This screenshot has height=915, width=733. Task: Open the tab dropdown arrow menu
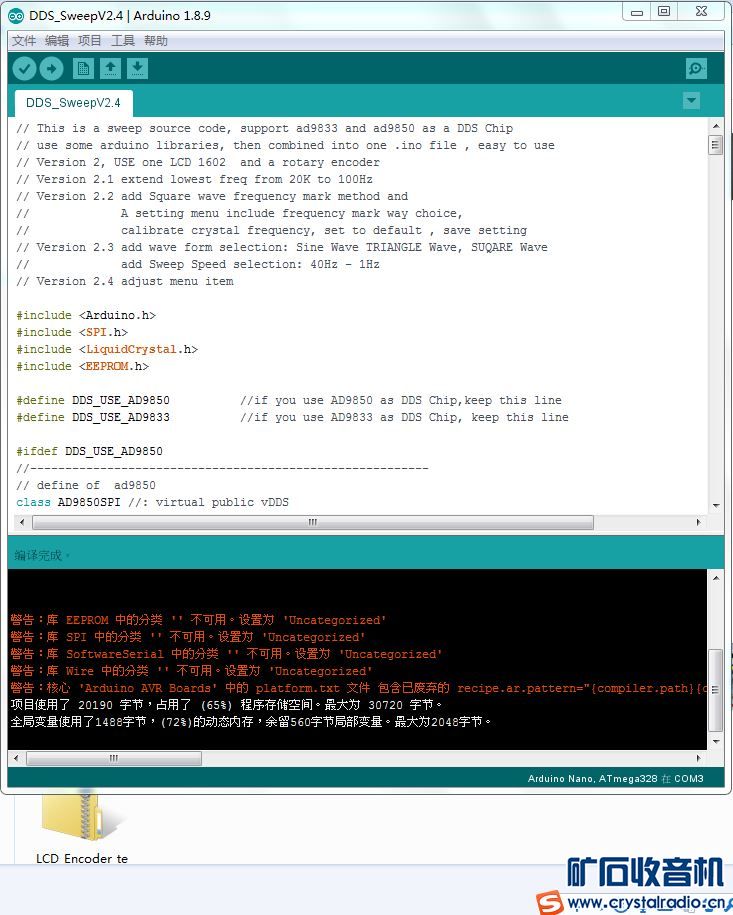tap(692, 101)
